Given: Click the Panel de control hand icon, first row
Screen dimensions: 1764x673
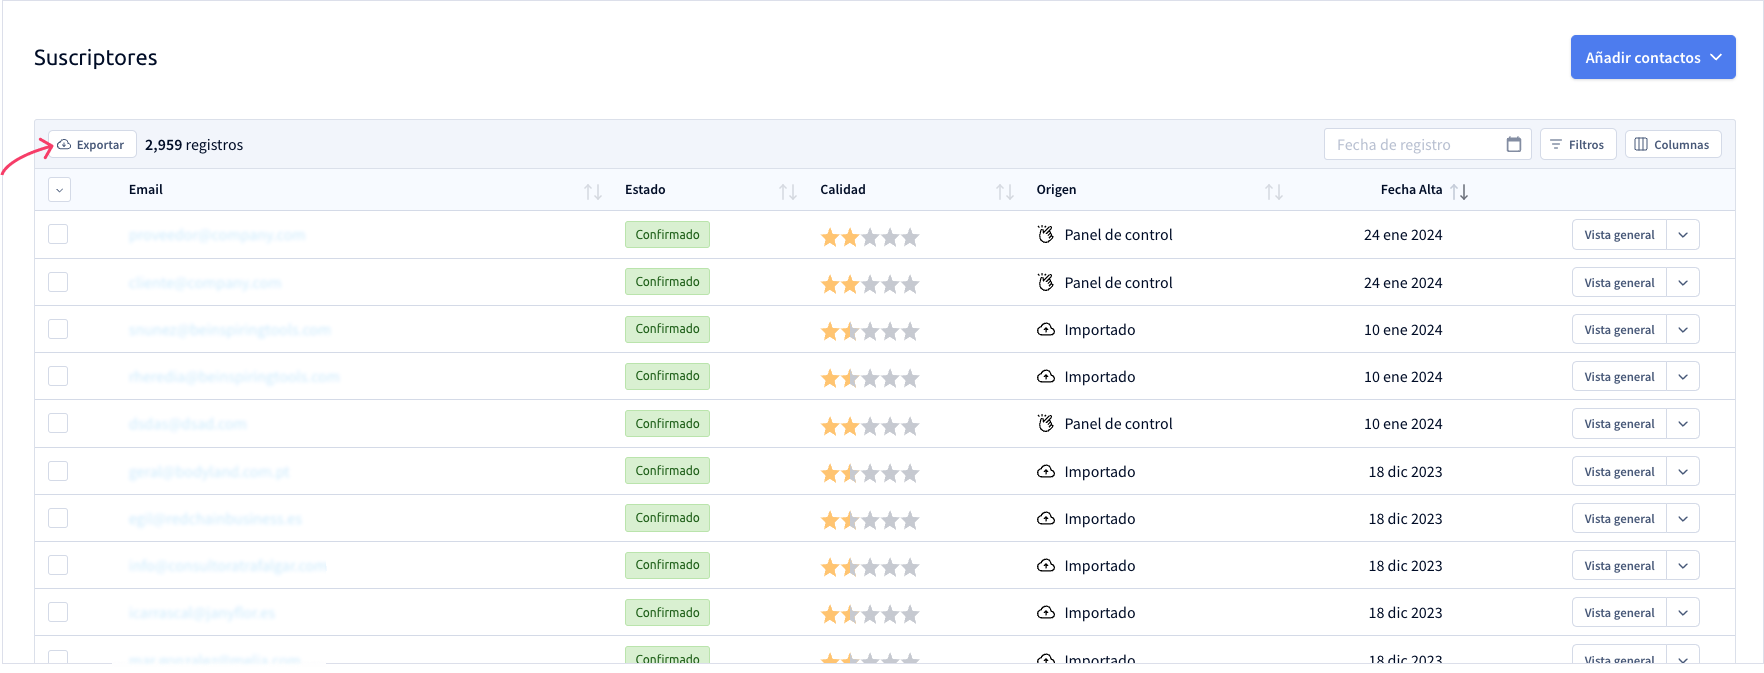Looking at the screenshot, I should click(1046, 235).
